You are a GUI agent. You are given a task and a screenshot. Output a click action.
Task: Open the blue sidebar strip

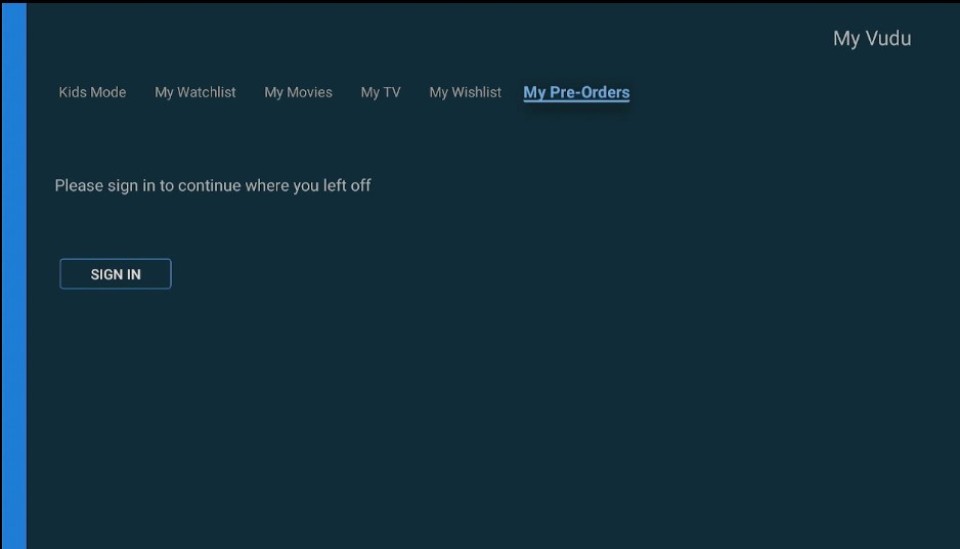click(x=13, y=275)
